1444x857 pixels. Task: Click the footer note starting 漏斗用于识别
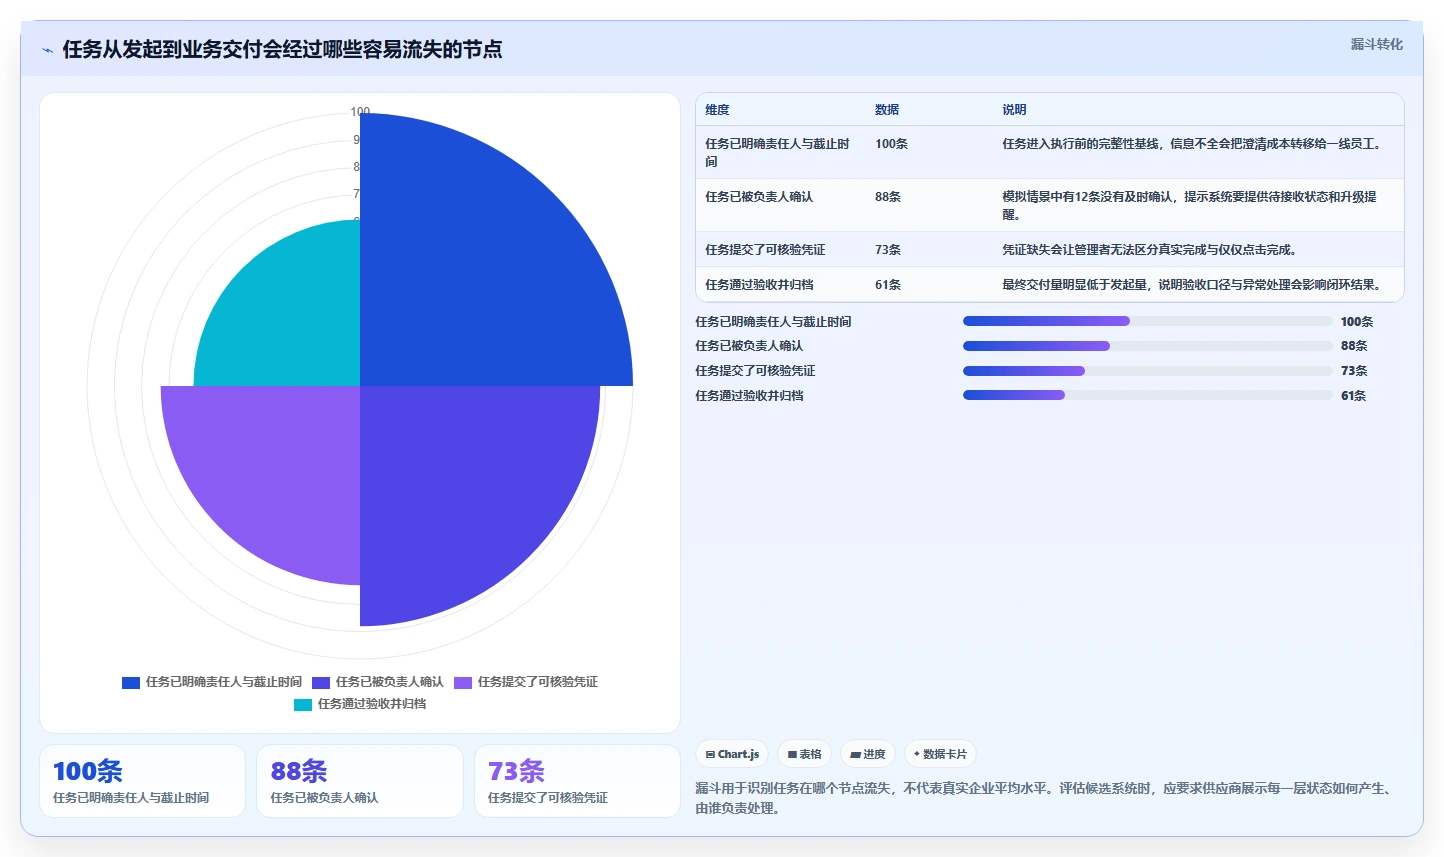[1044, 798]
